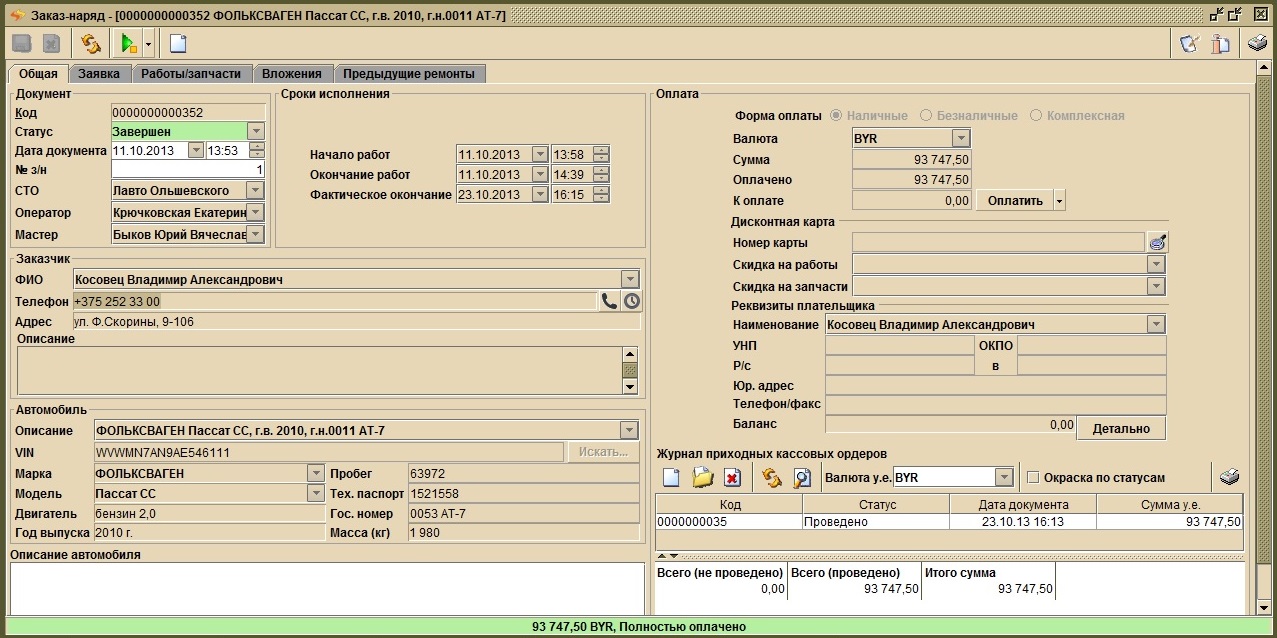This screenshot has width=1277, height=638.
Task: Open the Вложения tab
Action: pyautogui.click(x=292, y=73)
